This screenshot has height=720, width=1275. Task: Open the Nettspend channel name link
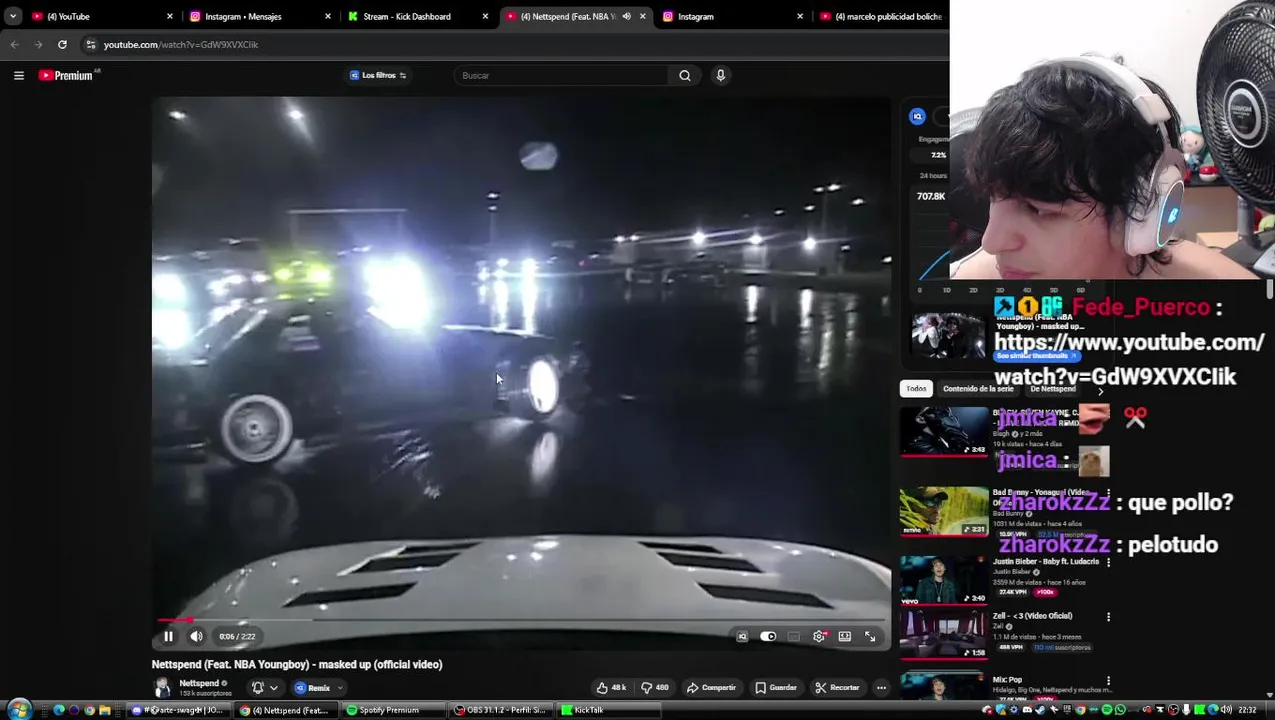click(x=198, y=683)
